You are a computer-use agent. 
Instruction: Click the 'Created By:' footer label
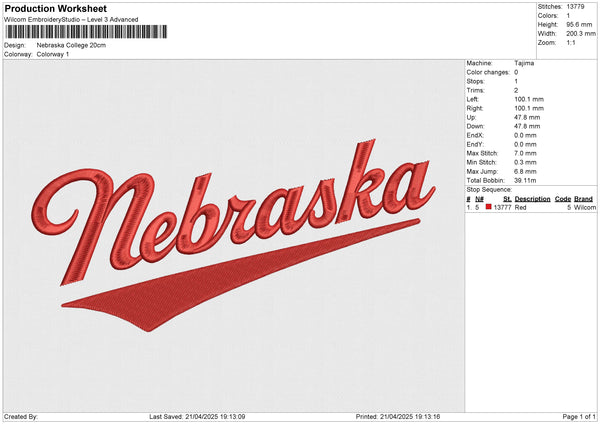tap(21, 417)
